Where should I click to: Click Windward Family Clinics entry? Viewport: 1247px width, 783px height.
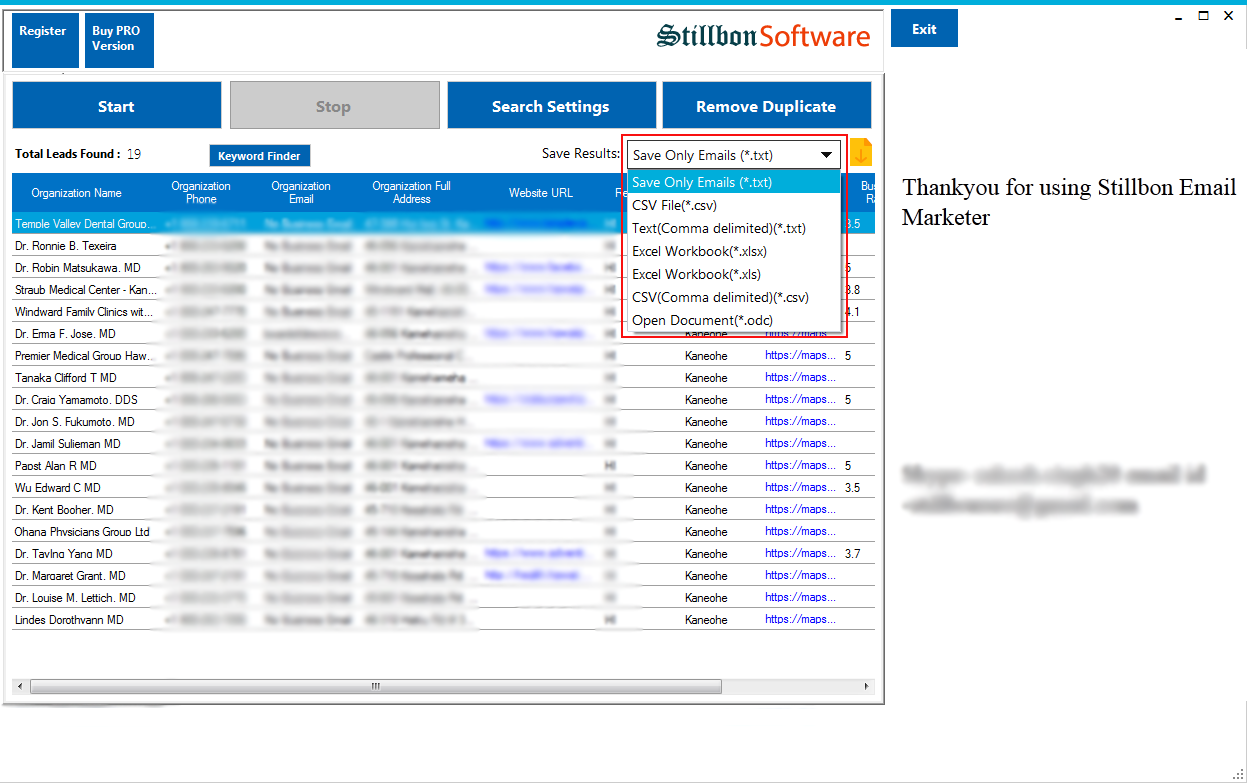pos(84,312)
